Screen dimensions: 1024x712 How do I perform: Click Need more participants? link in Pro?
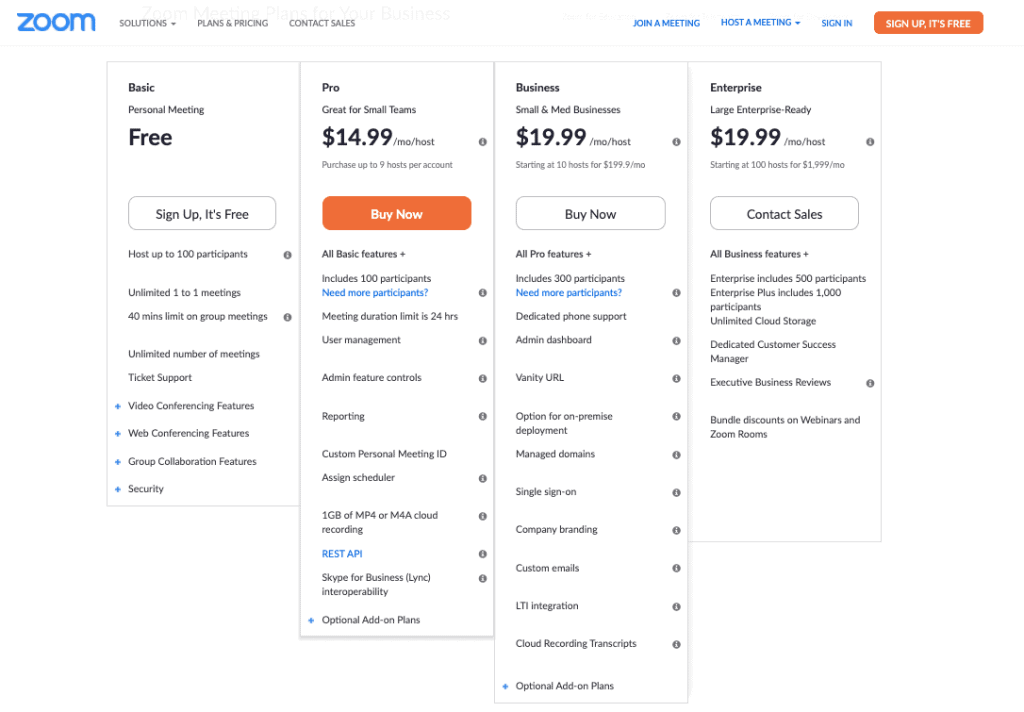(375, 293)
